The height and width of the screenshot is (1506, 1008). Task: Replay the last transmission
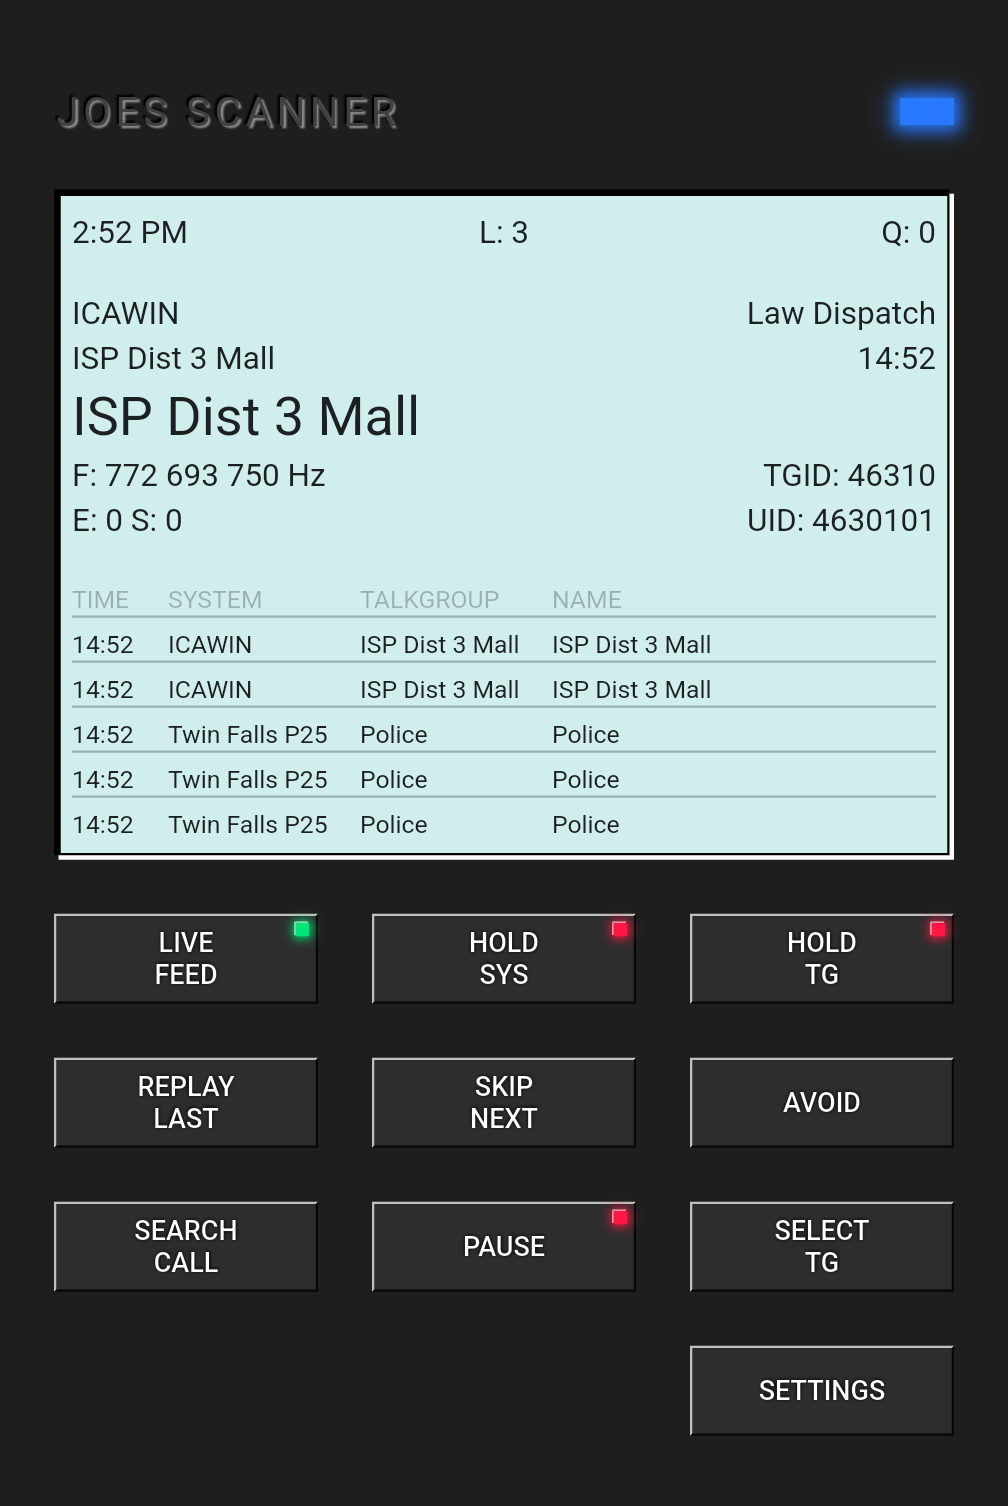point(185,1102)
